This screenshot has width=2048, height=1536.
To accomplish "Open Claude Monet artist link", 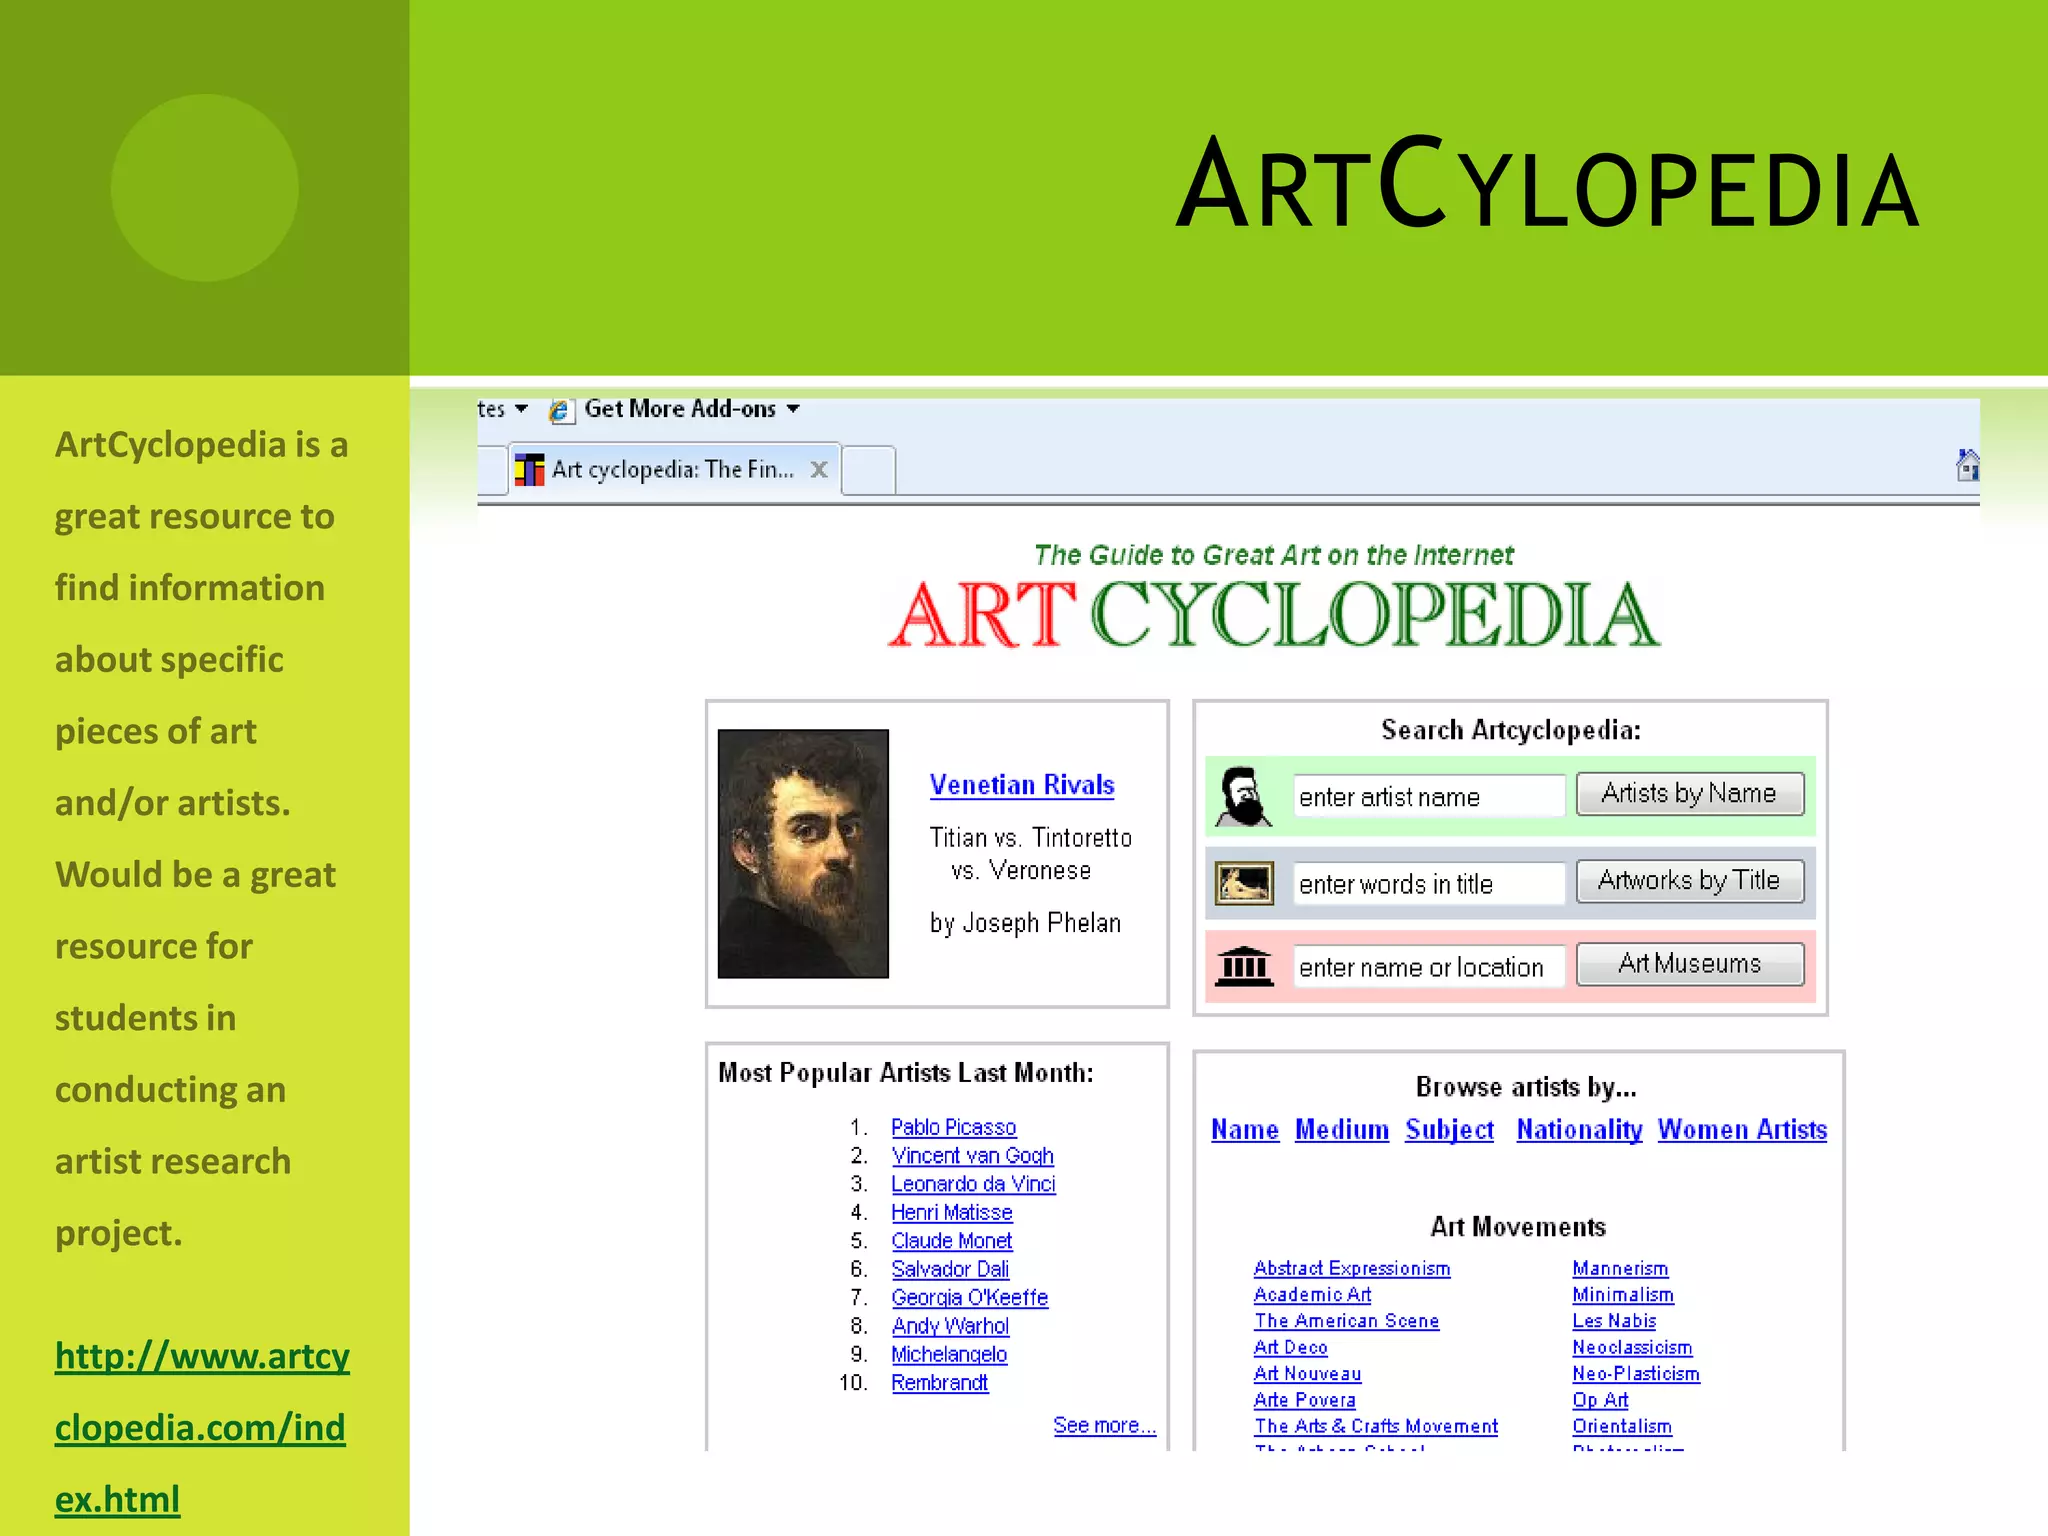I will click(x=952, y=1241).
